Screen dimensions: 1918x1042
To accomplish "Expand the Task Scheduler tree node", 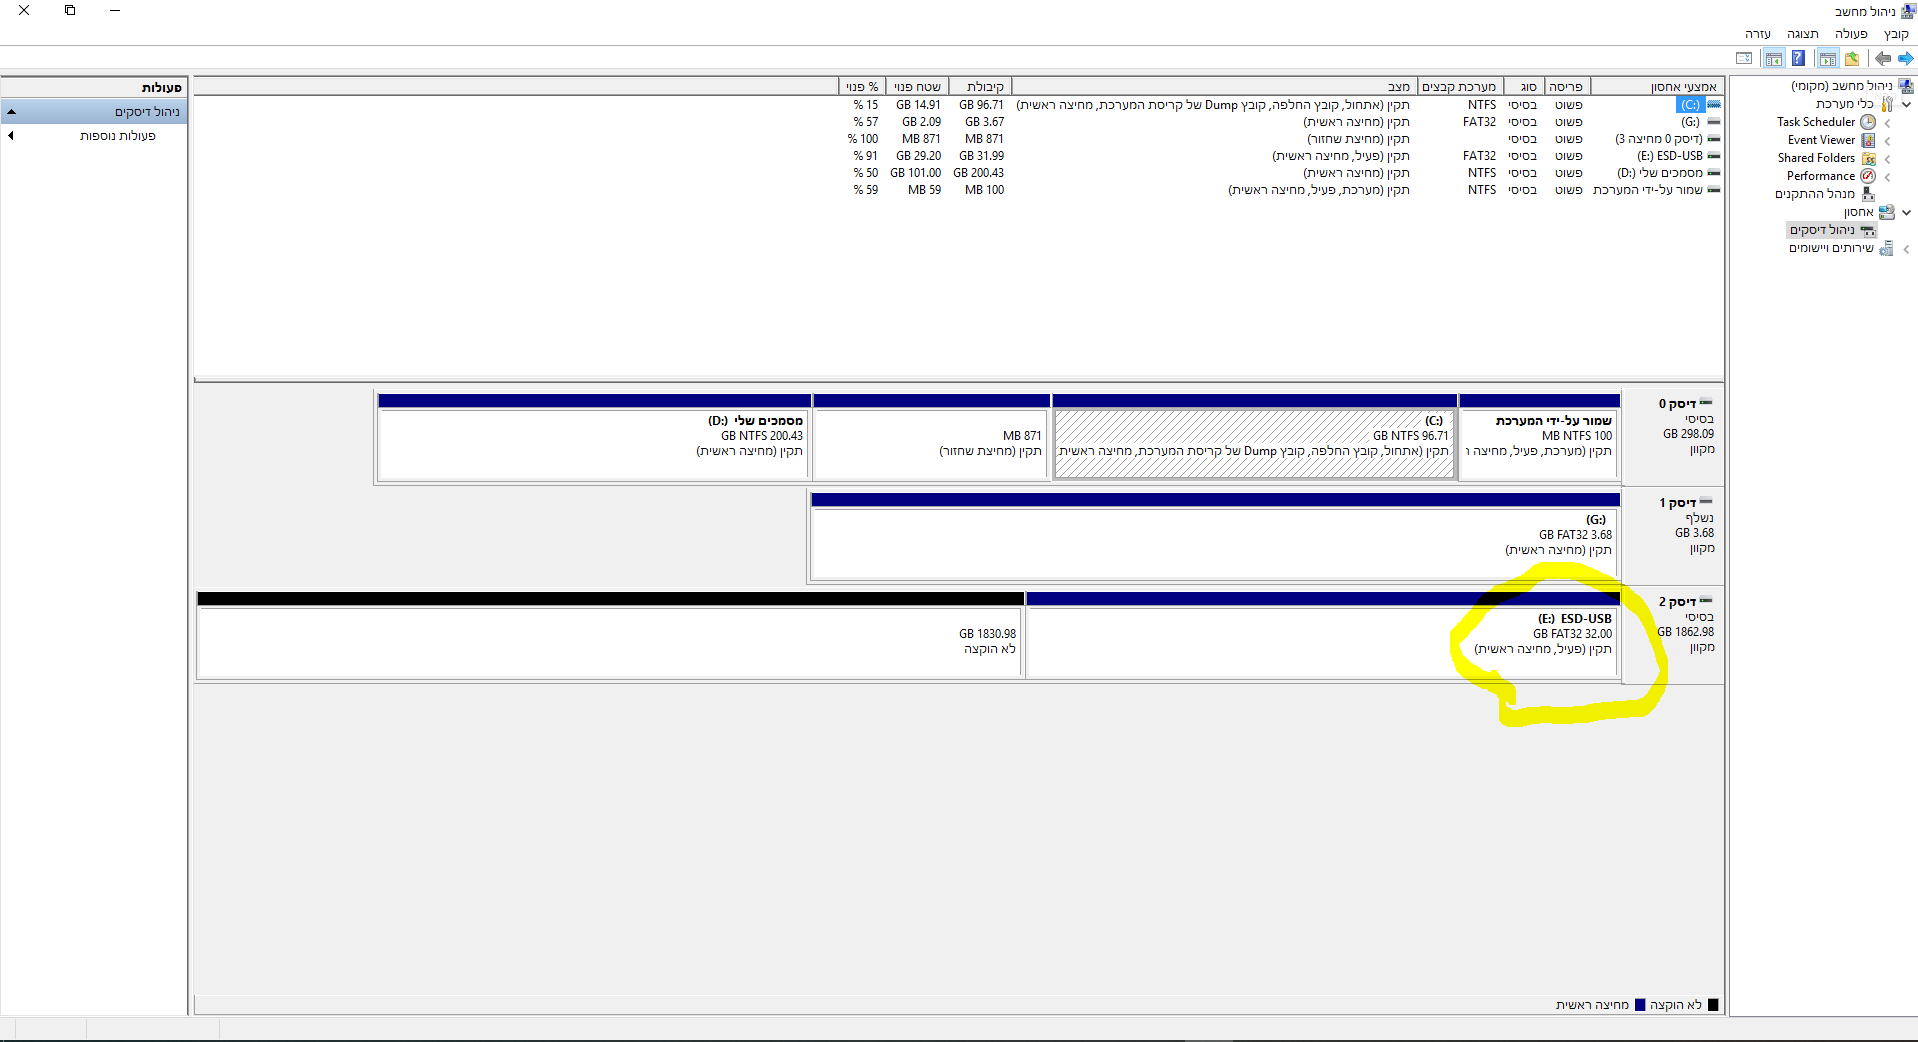I will pos(1887,123).
